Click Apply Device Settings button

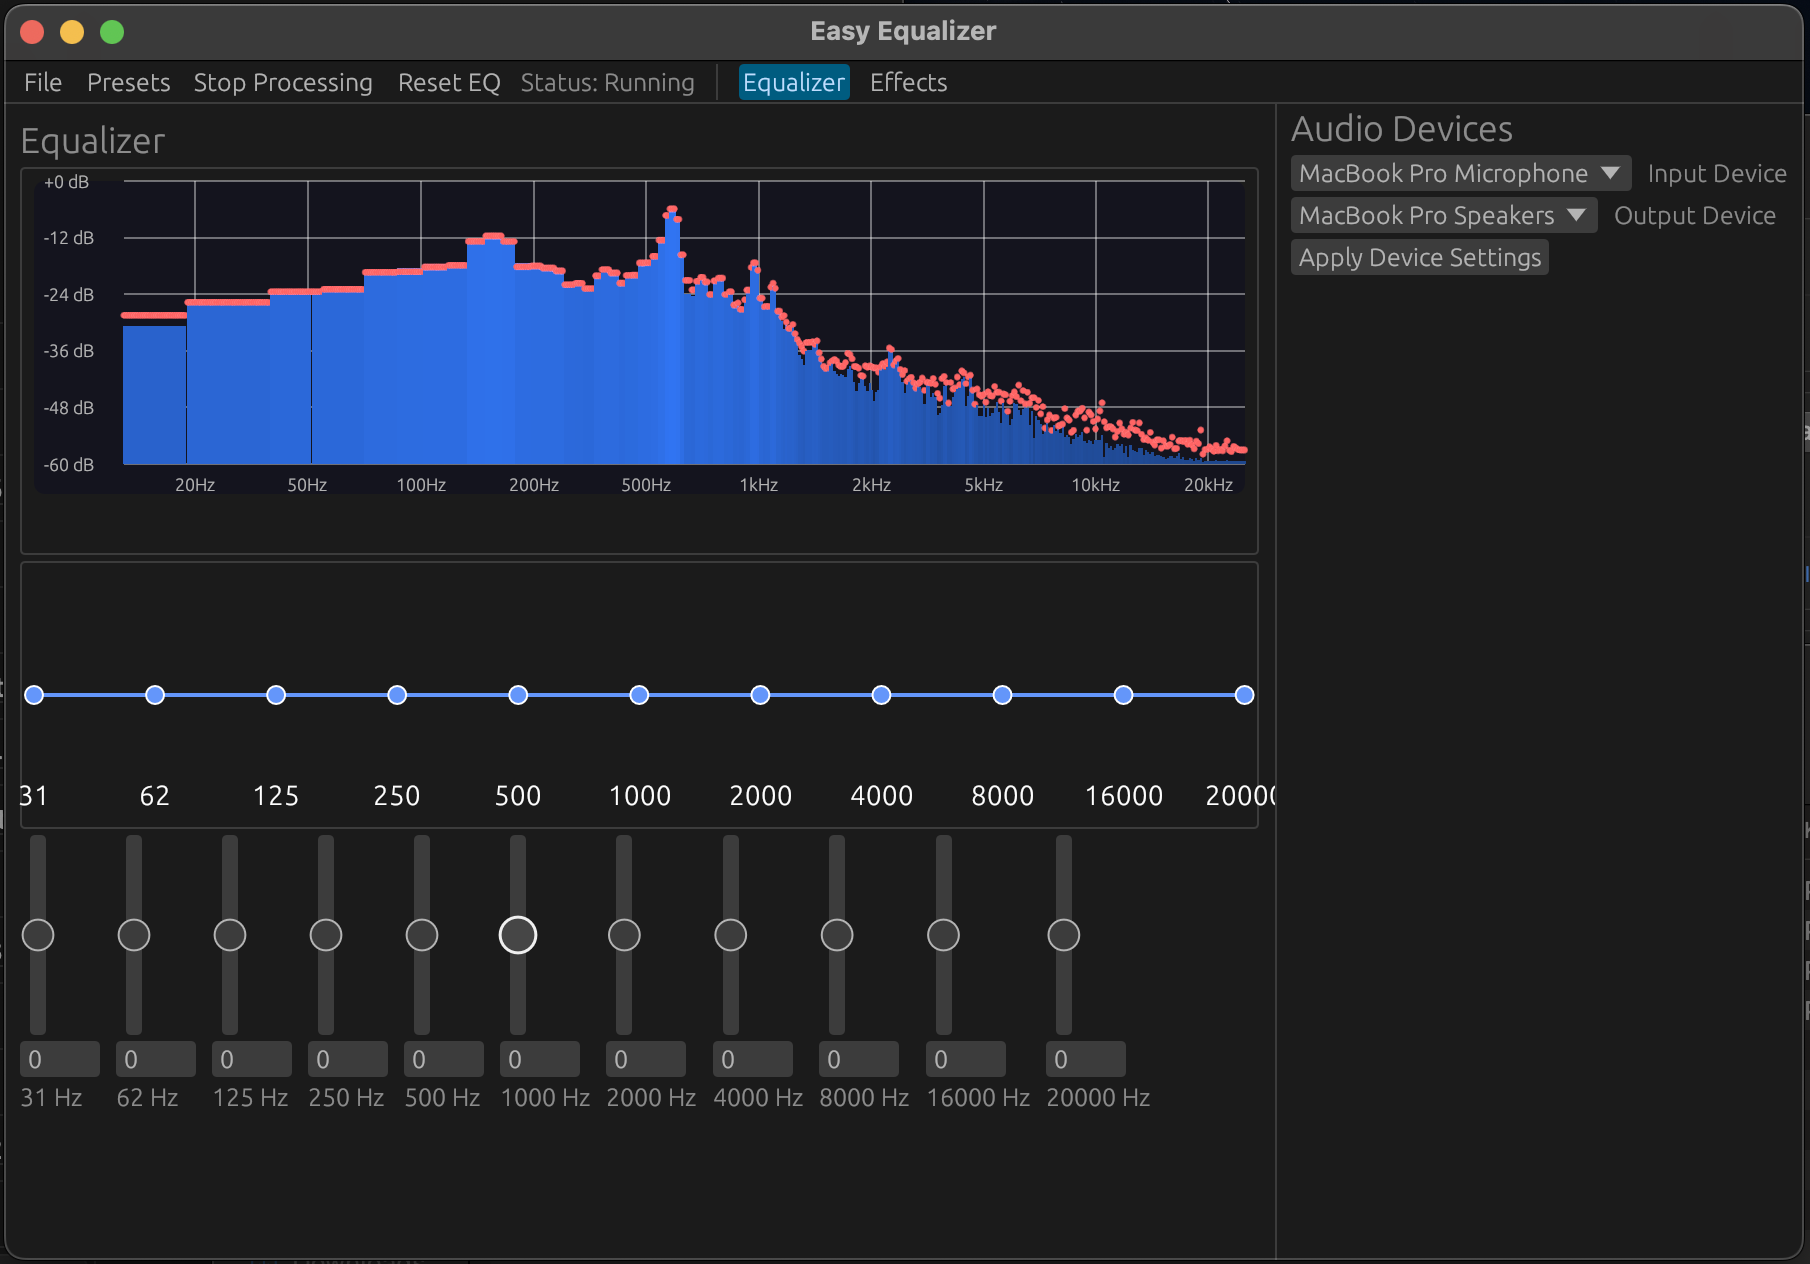1419,257
